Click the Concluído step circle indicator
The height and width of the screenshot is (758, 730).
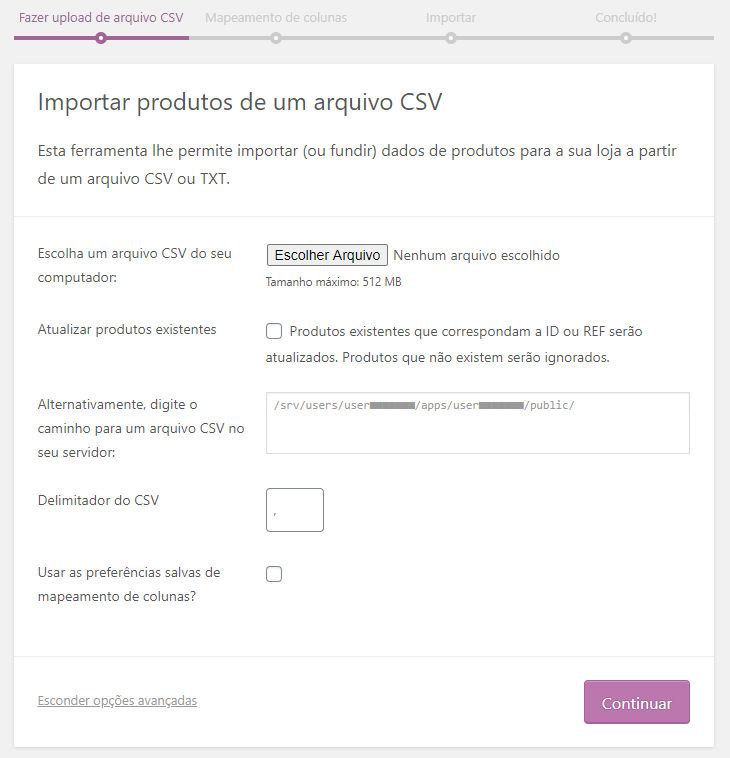[626, 38]
